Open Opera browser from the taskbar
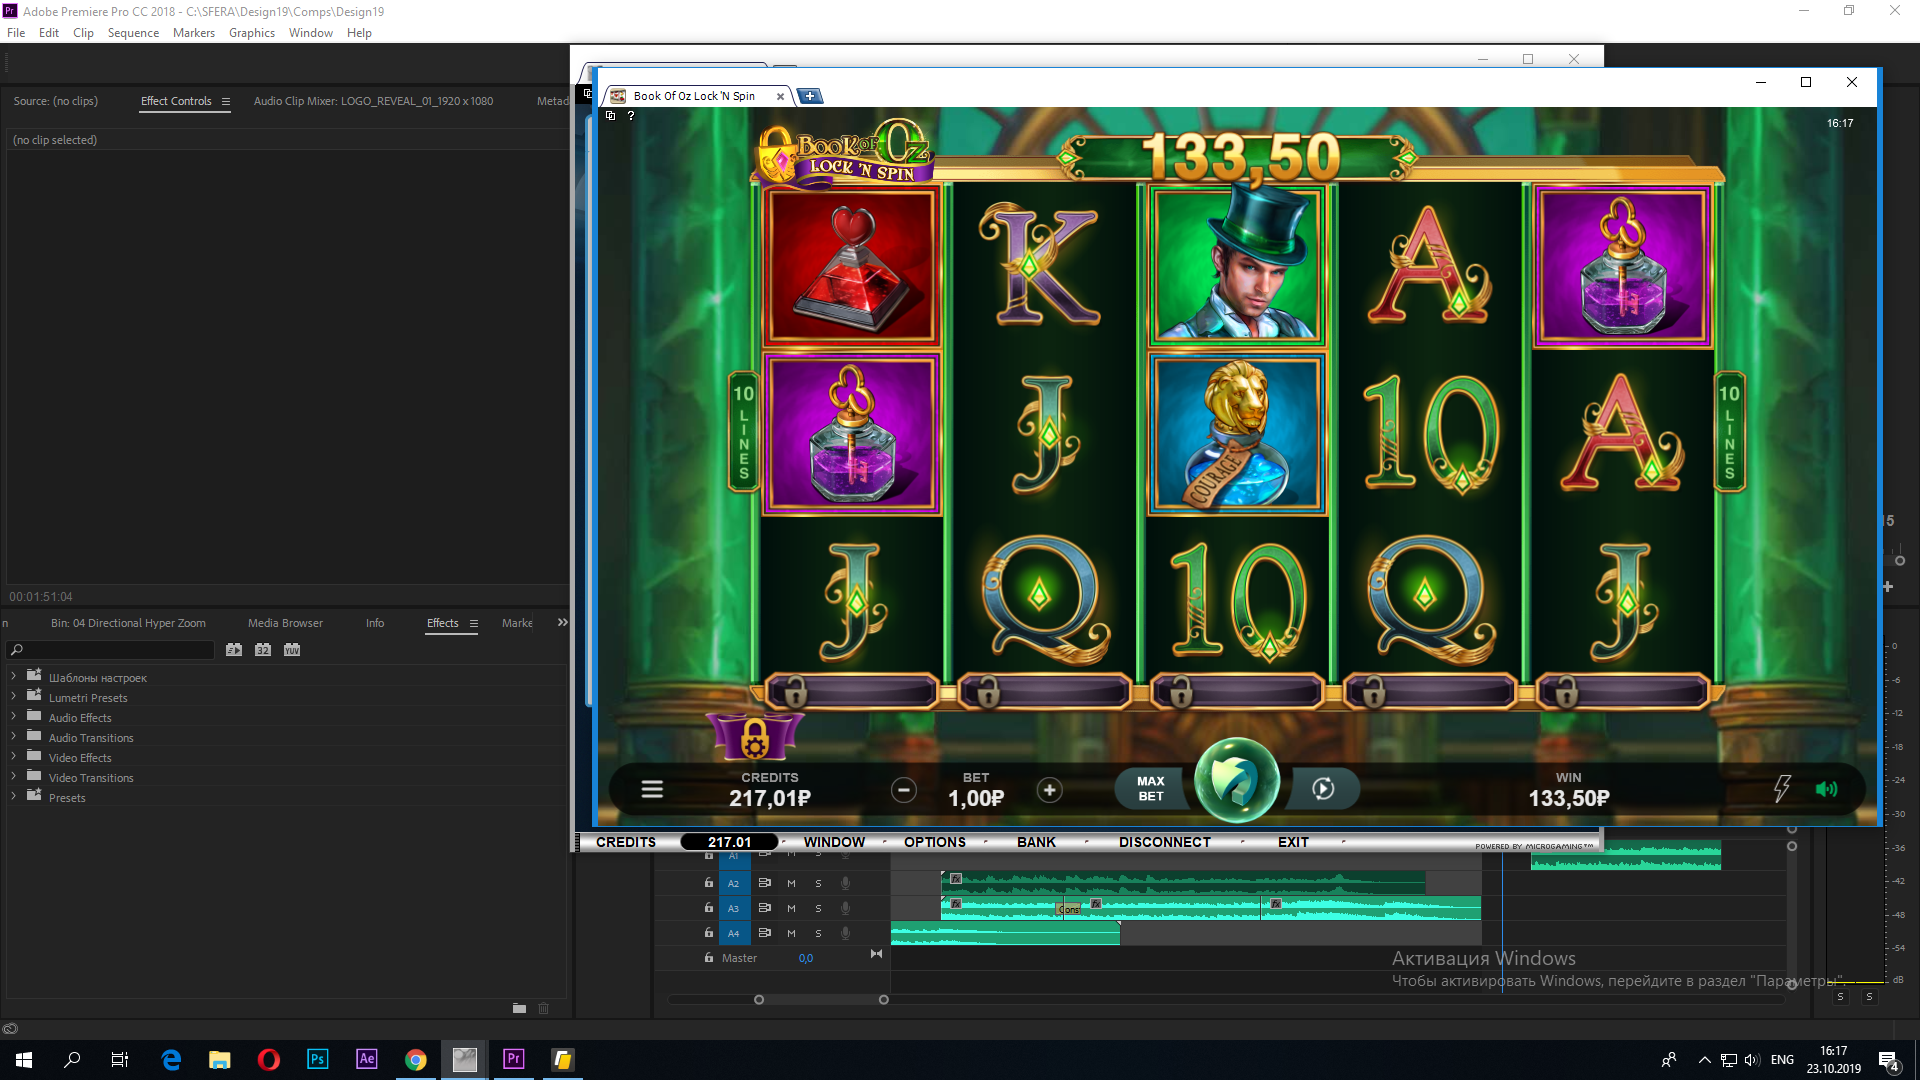Viewport: 1920px width, 1080px height. tap(269, 1059)
